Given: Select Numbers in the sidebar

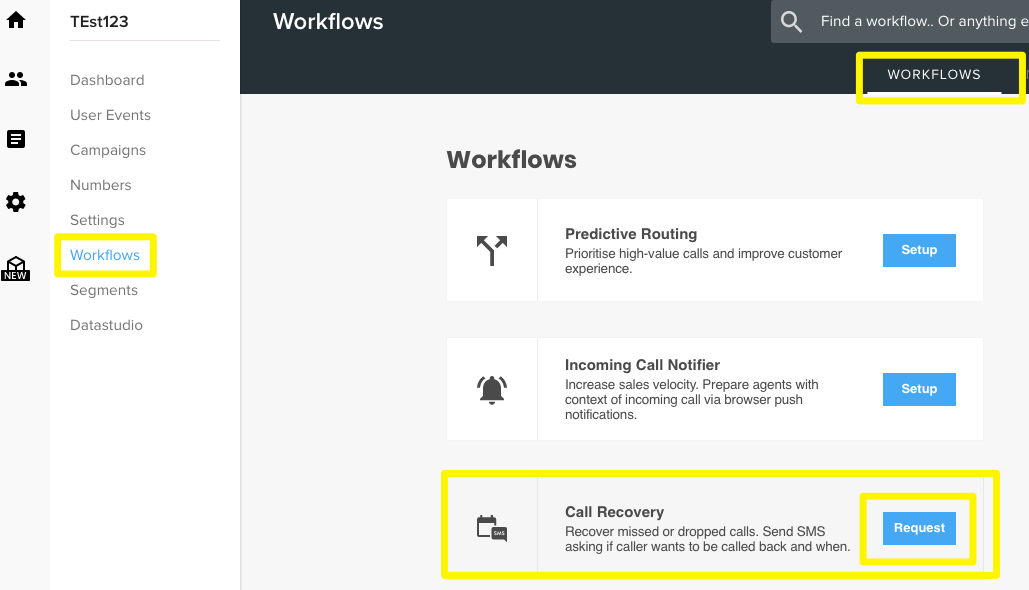Looking at the screenshot, I should 100,185.
